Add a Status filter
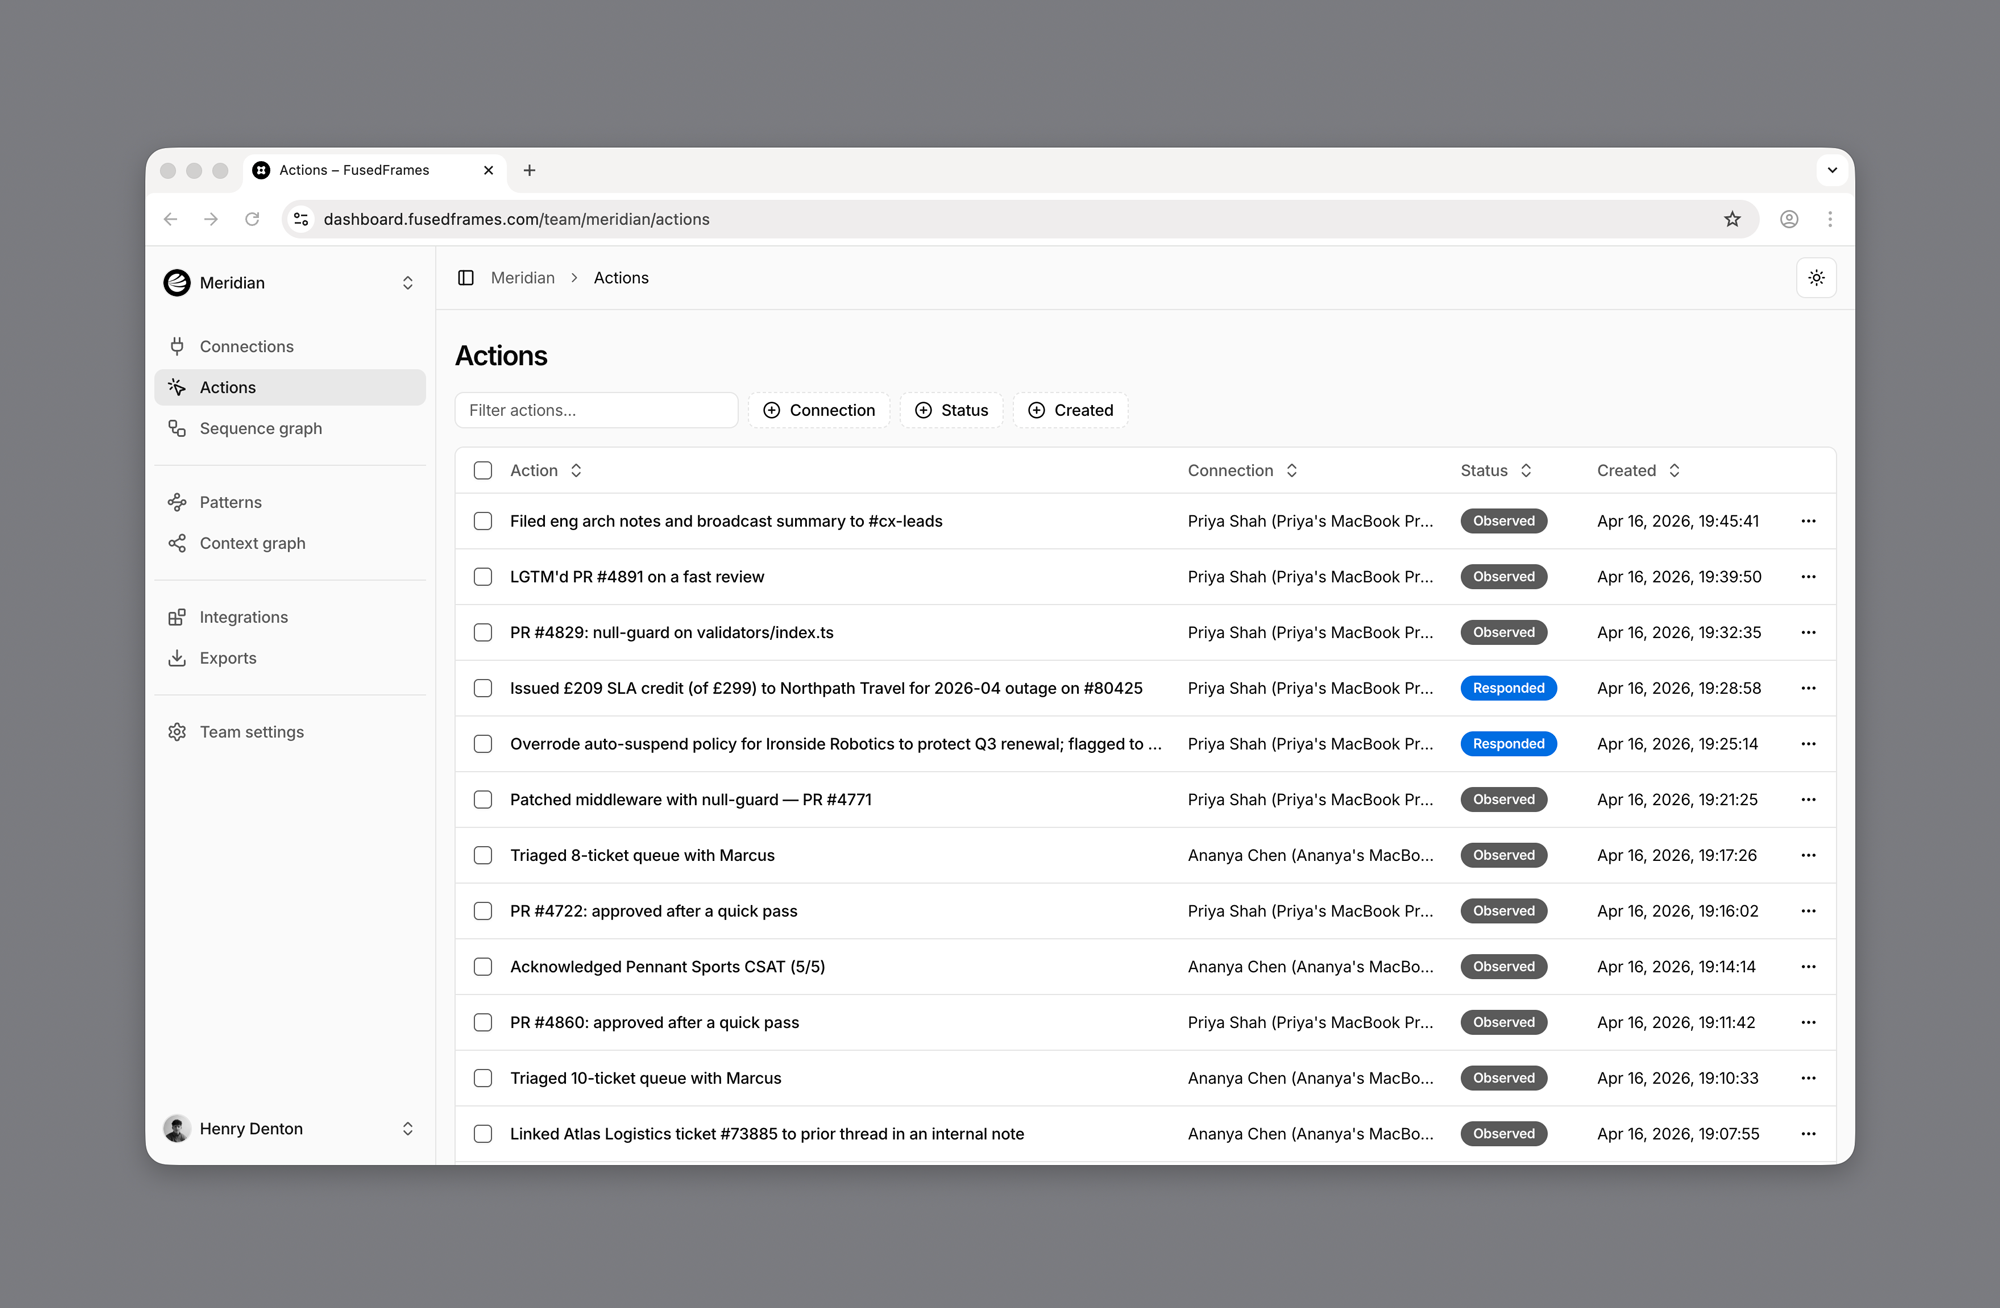The height and width of the screenshot is (1308, 2000). [951, 410]
